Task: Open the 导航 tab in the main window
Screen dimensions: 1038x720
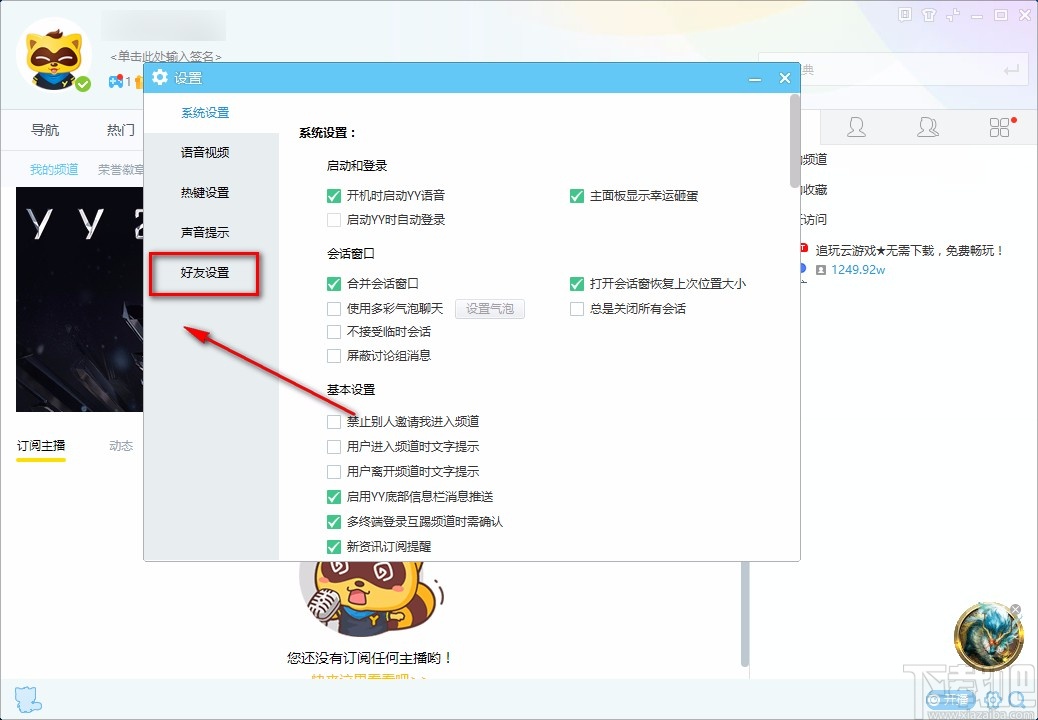Action: (x=45, y=130)
